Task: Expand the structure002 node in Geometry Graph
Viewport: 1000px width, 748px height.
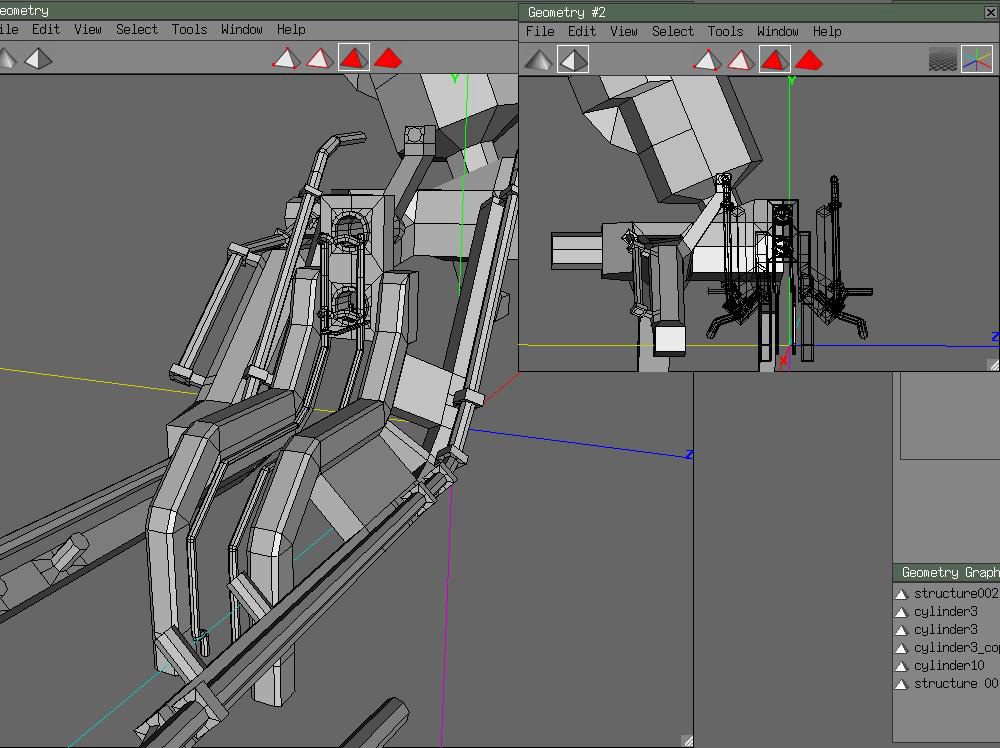Action: 901,594
